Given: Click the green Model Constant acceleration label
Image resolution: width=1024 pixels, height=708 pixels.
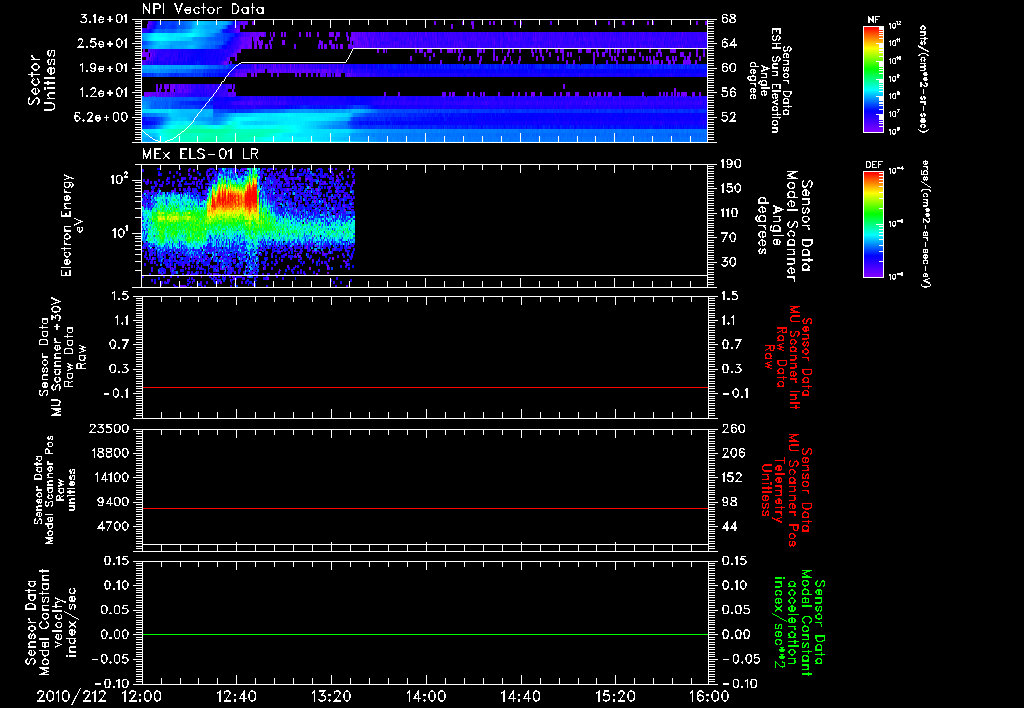Looking at the screenshot, I should pos(798,623).
